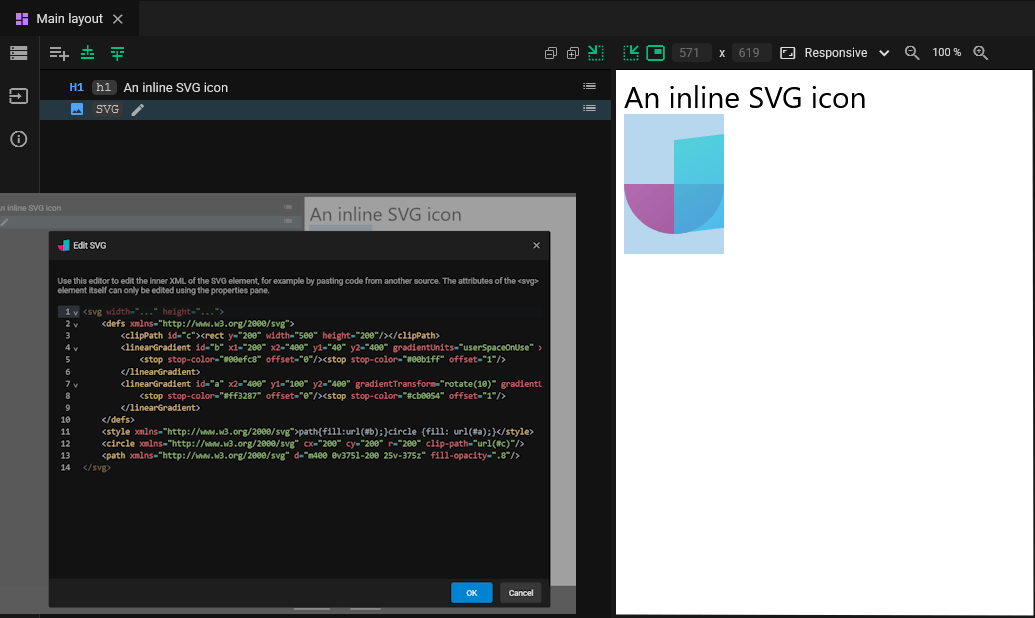Collapse code fold arrow on line 4
Image resolution: width=1035 pixels, height=618 pixels.
click(x=76, y=349)
